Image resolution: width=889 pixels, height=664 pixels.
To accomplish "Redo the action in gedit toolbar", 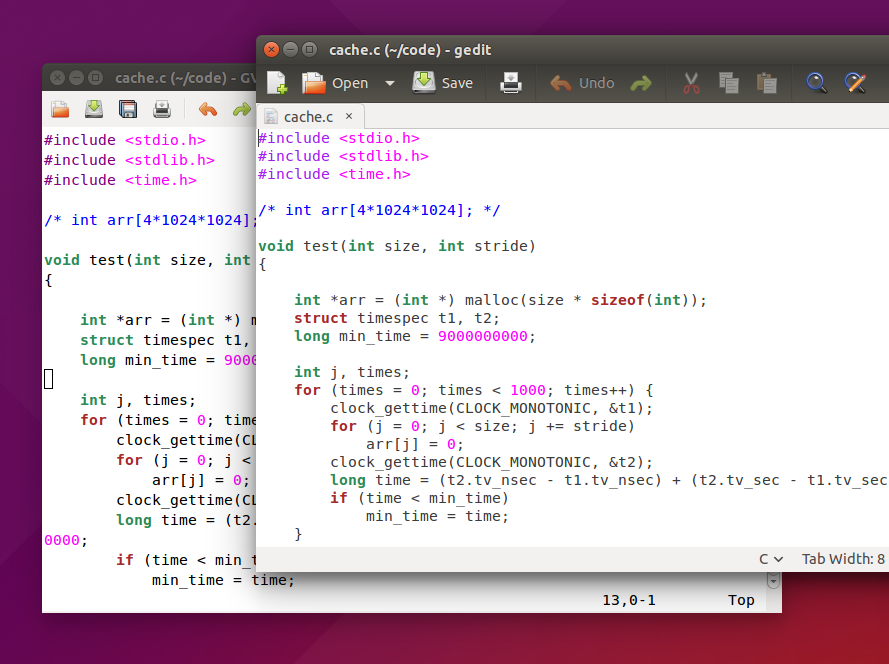I will (641, 83).
